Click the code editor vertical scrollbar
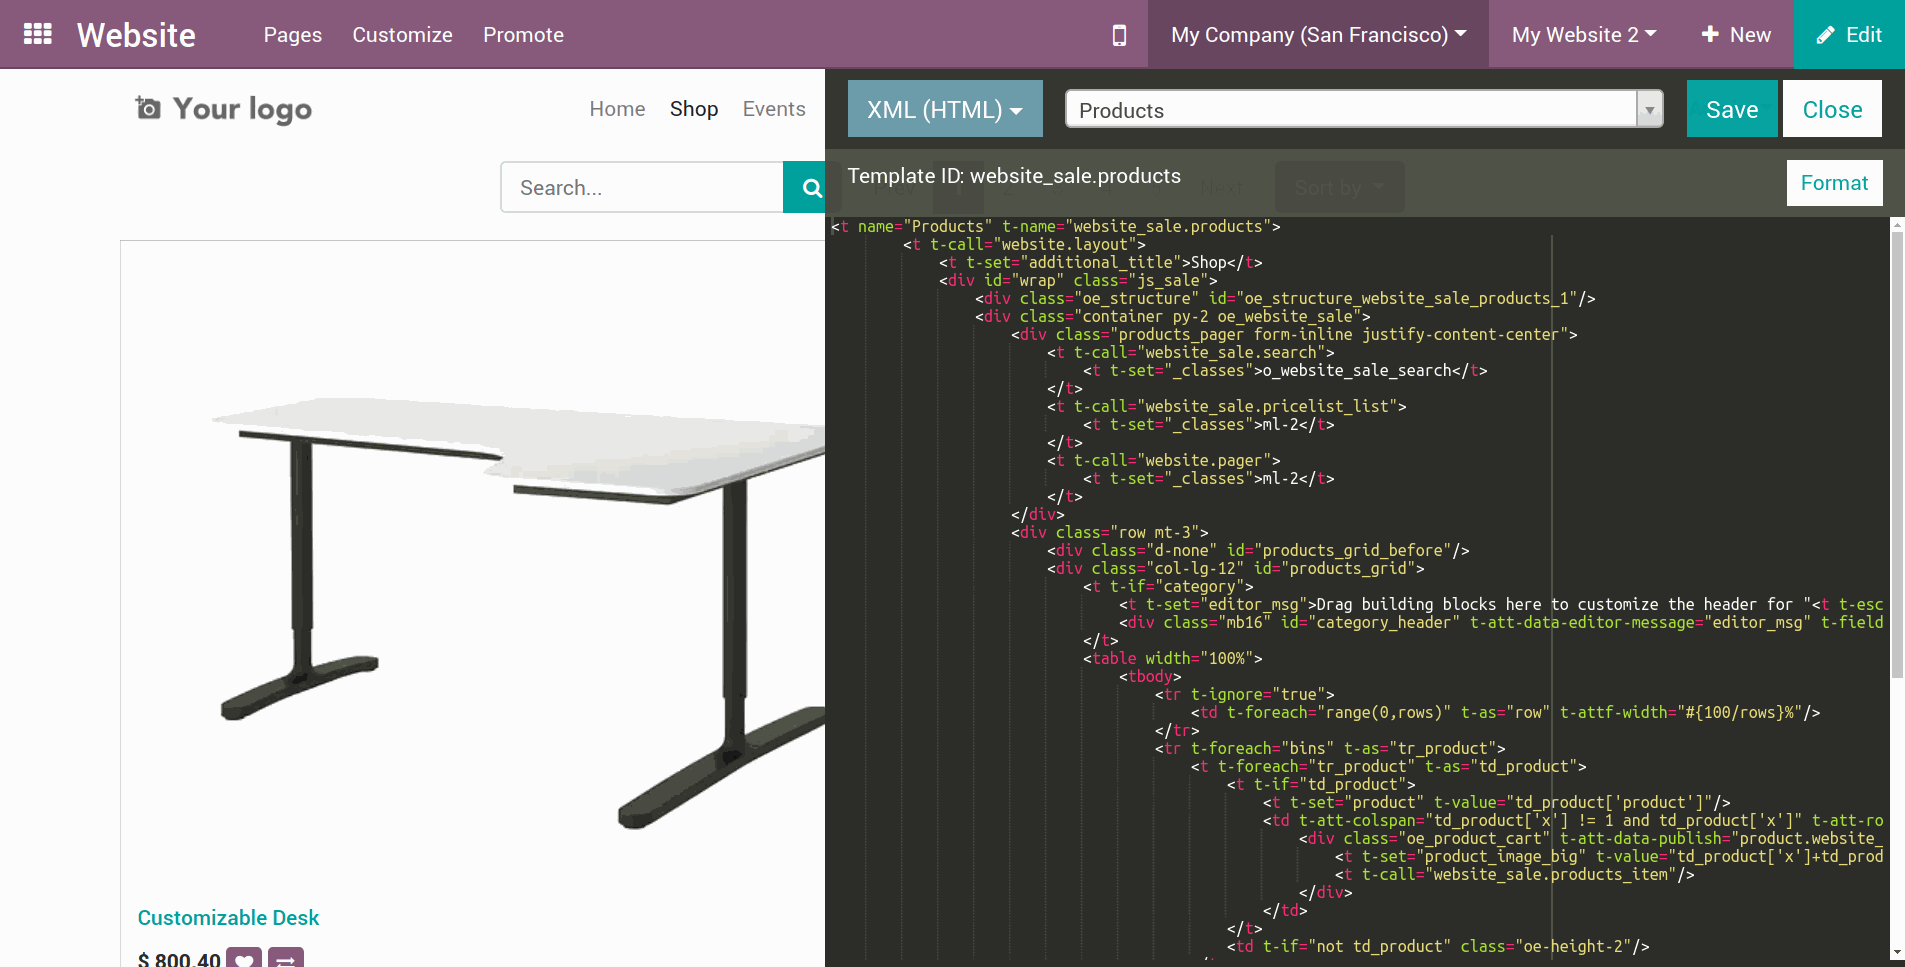The height and width of the screenshot is (967, 1905). (1897, 450)
